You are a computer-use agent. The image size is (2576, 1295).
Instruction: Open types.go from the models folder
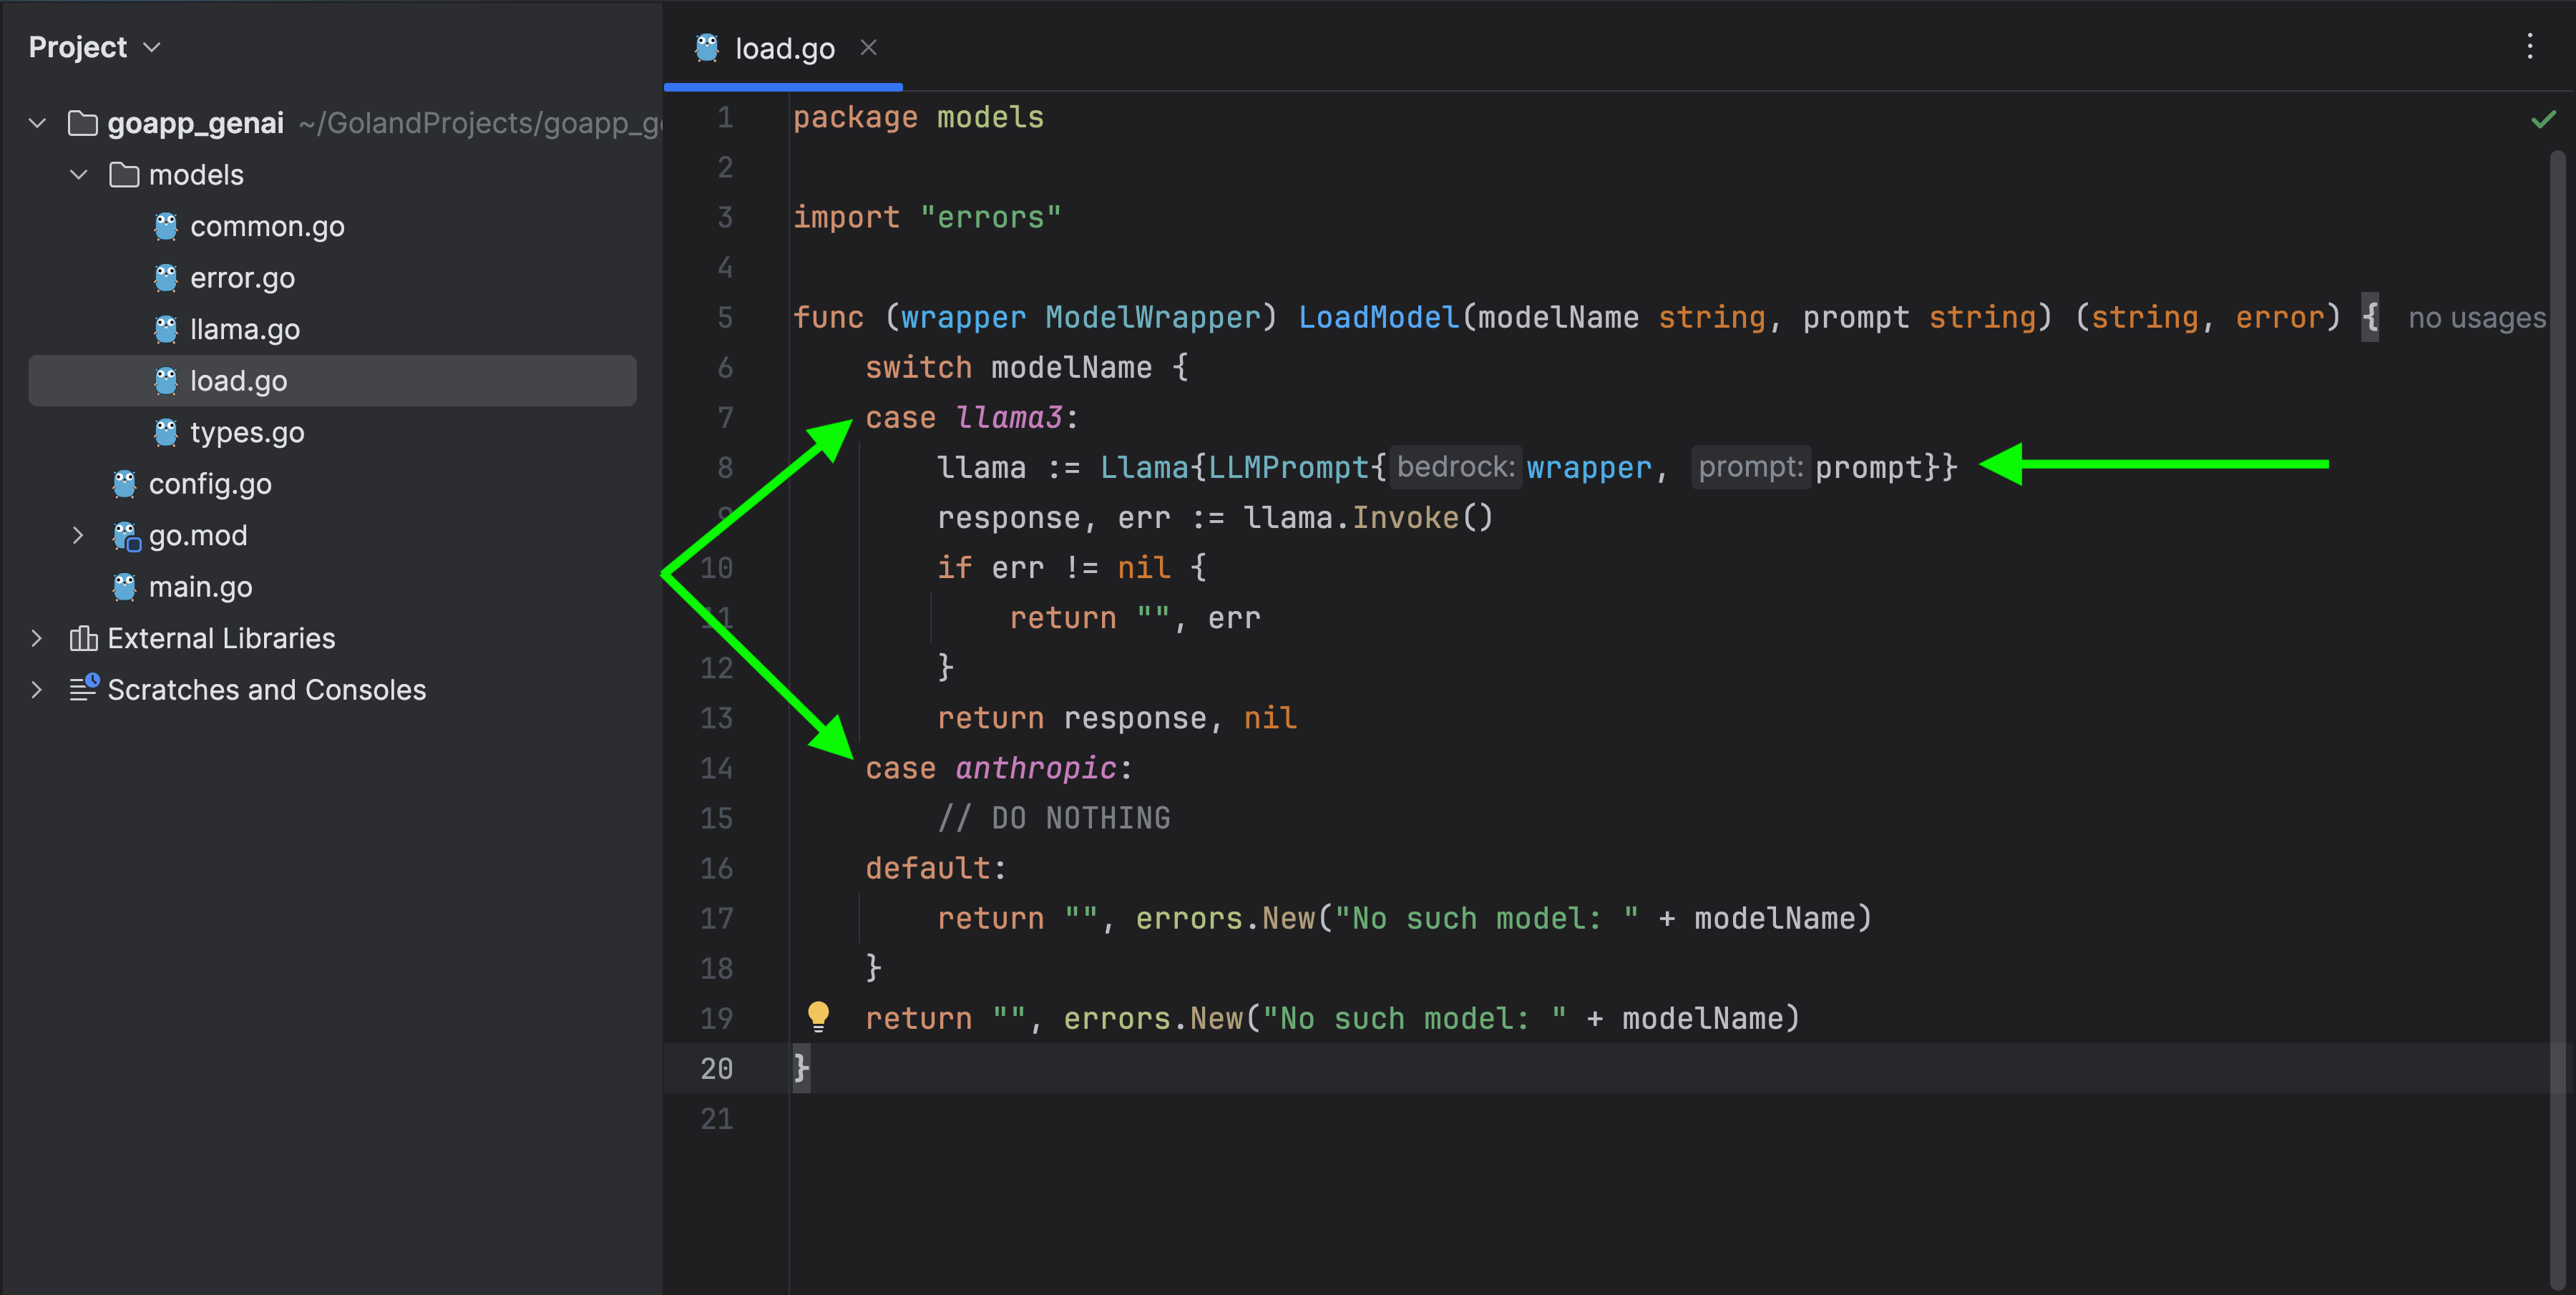click(246, 432)
